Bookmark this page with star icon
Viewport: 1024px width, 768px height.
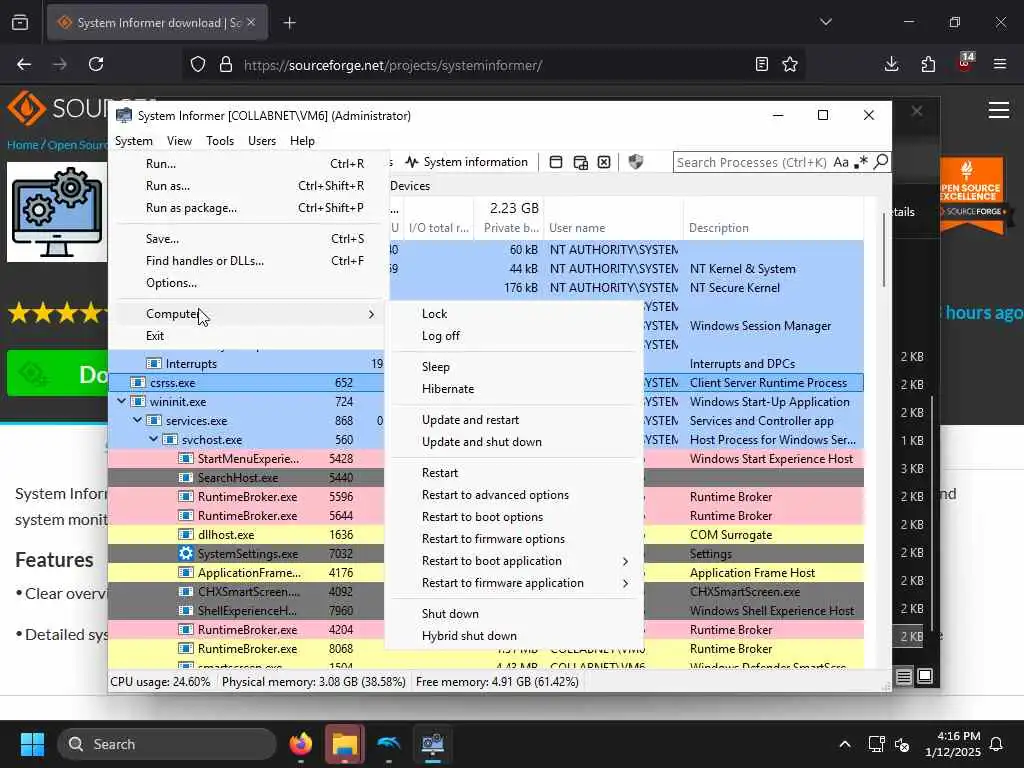tap(790, 64)
